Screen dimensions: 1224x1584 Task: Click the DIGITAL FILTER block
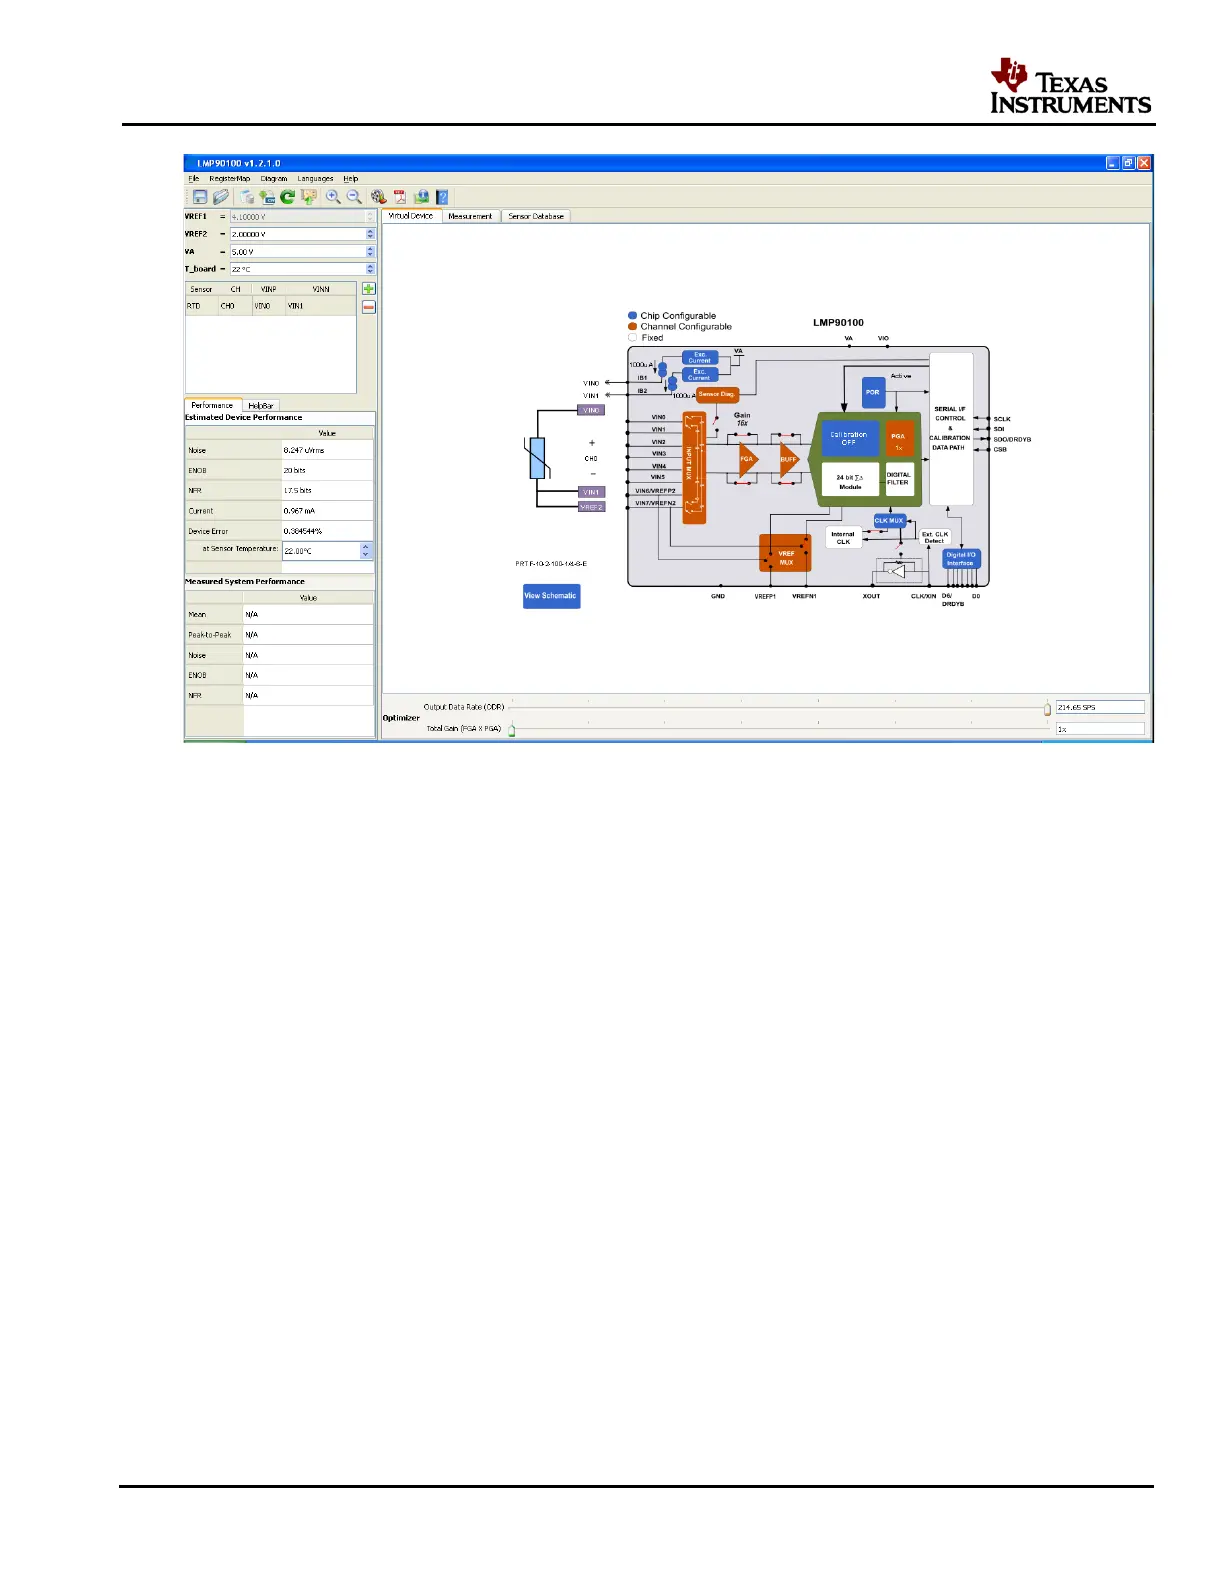(899, 479)
